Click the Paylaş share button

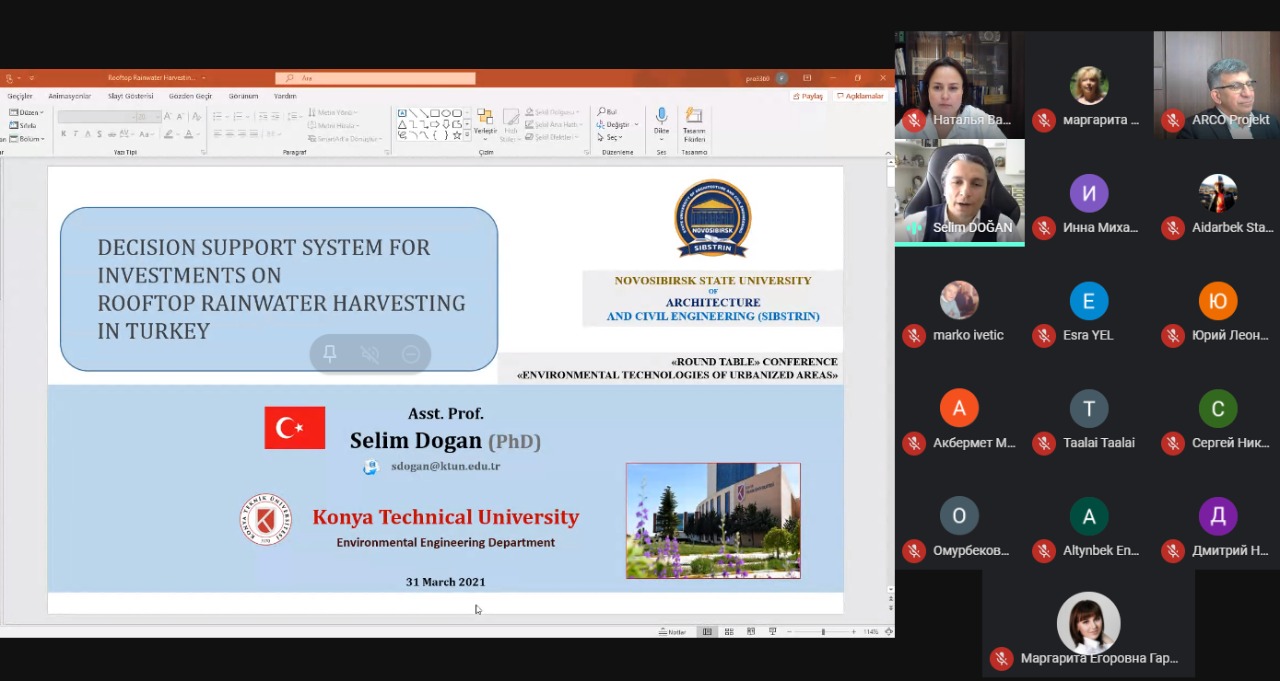(x=808, y=96)
